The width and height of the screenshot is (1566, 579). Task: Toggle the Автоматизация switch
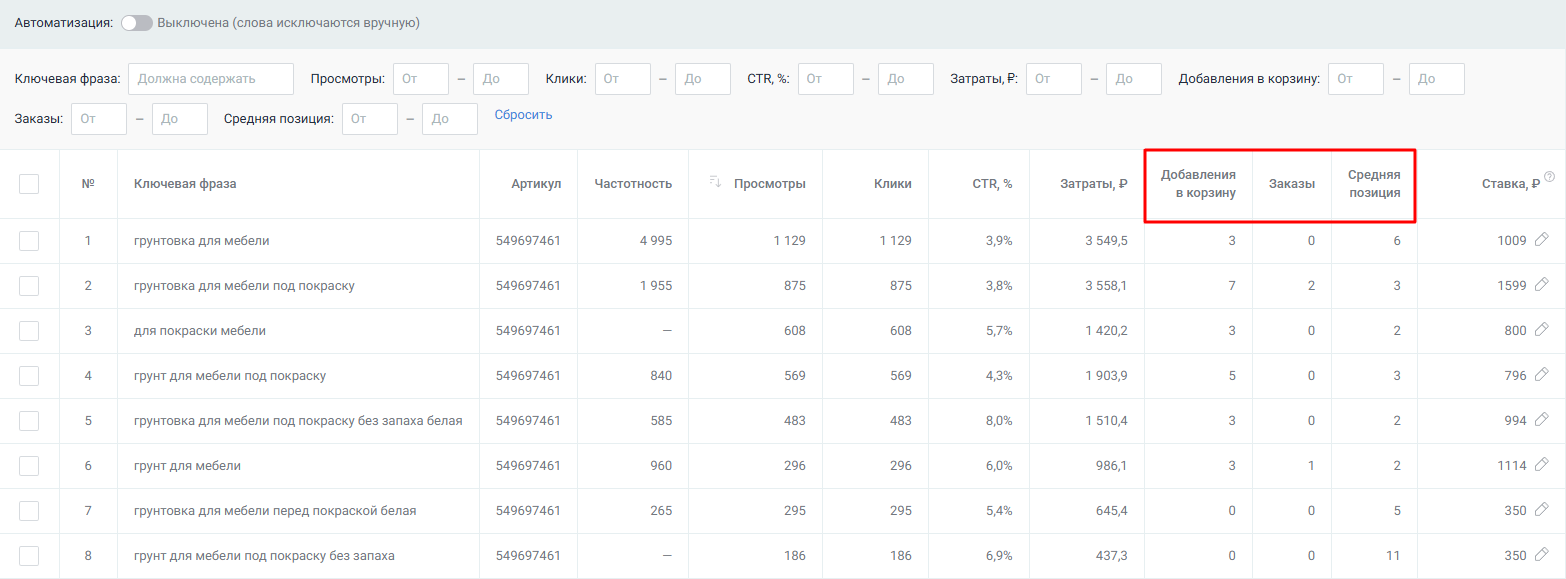[x=136, y=23]
